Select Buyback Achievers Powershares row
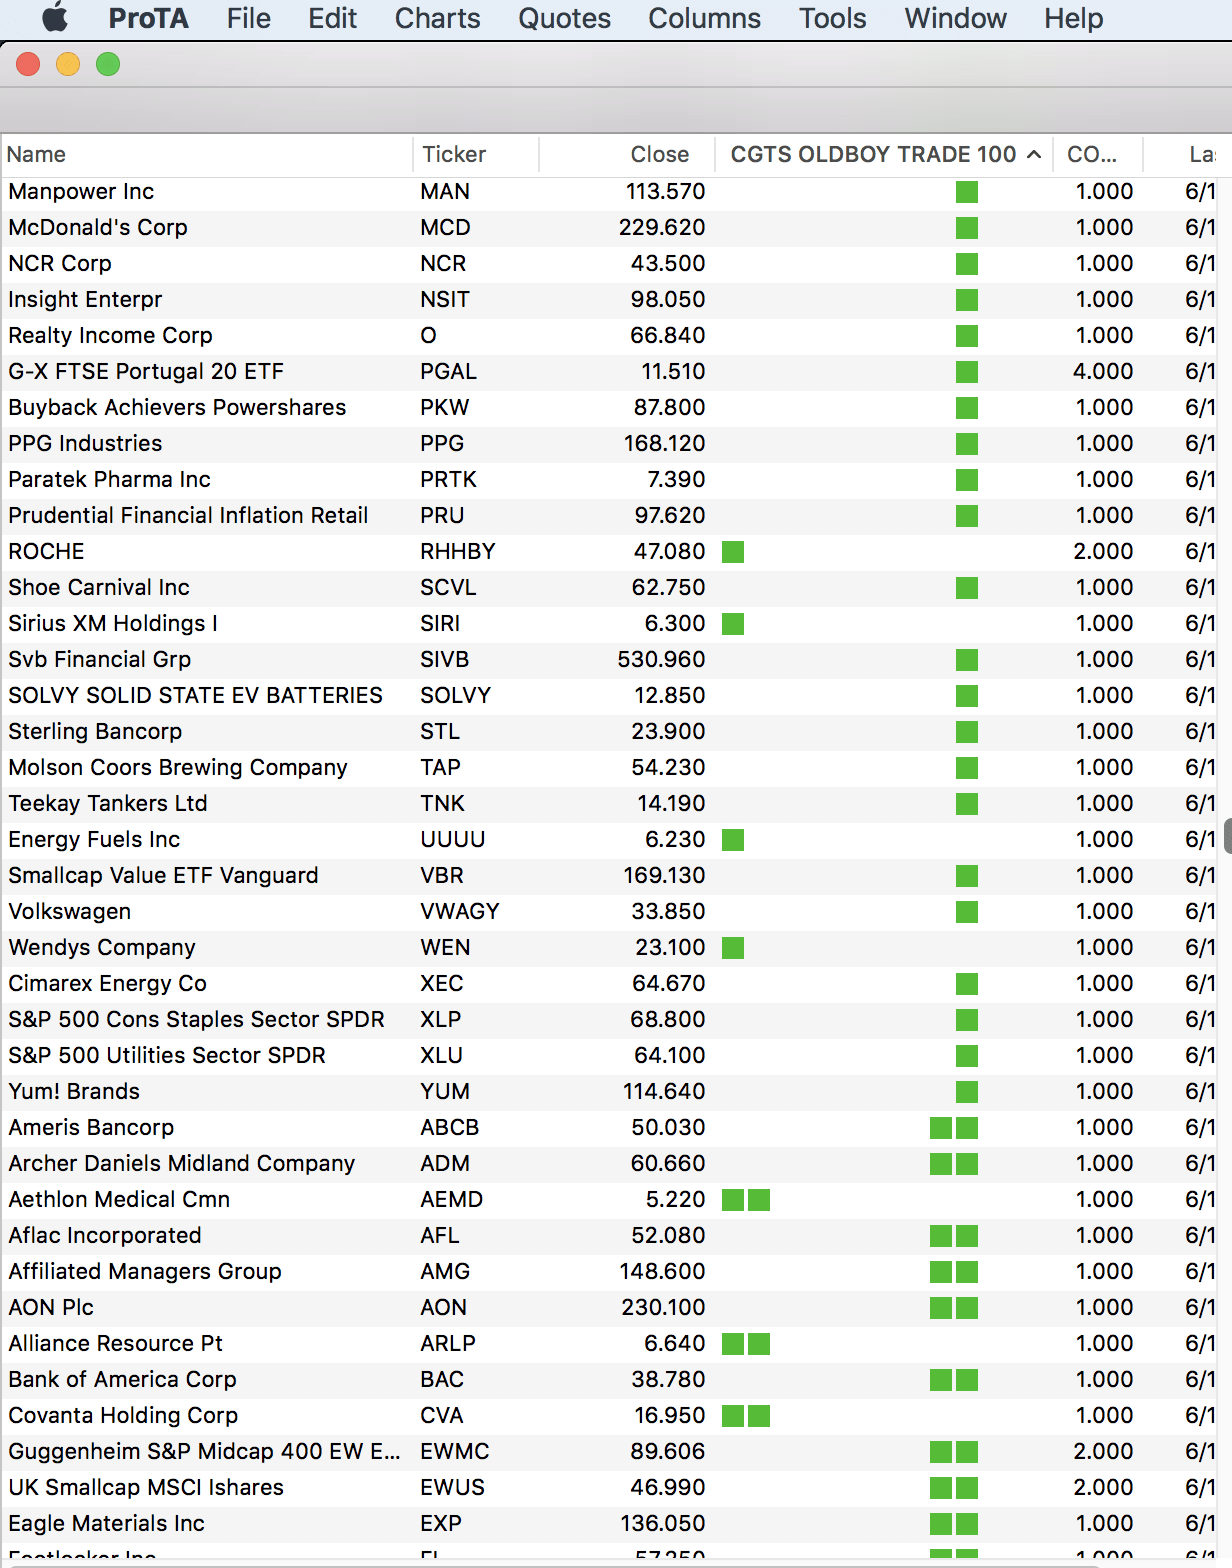1232x1568 pixels. click(x=609, y=408)
